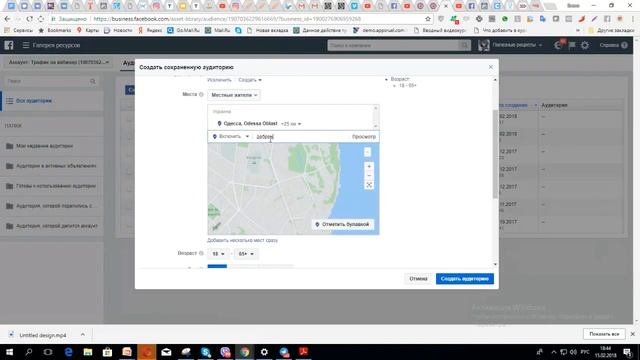Click Показать все downloads button
The height and width of the screenshot is (360, 640).
pyautogui.click(x=604, y=334)
